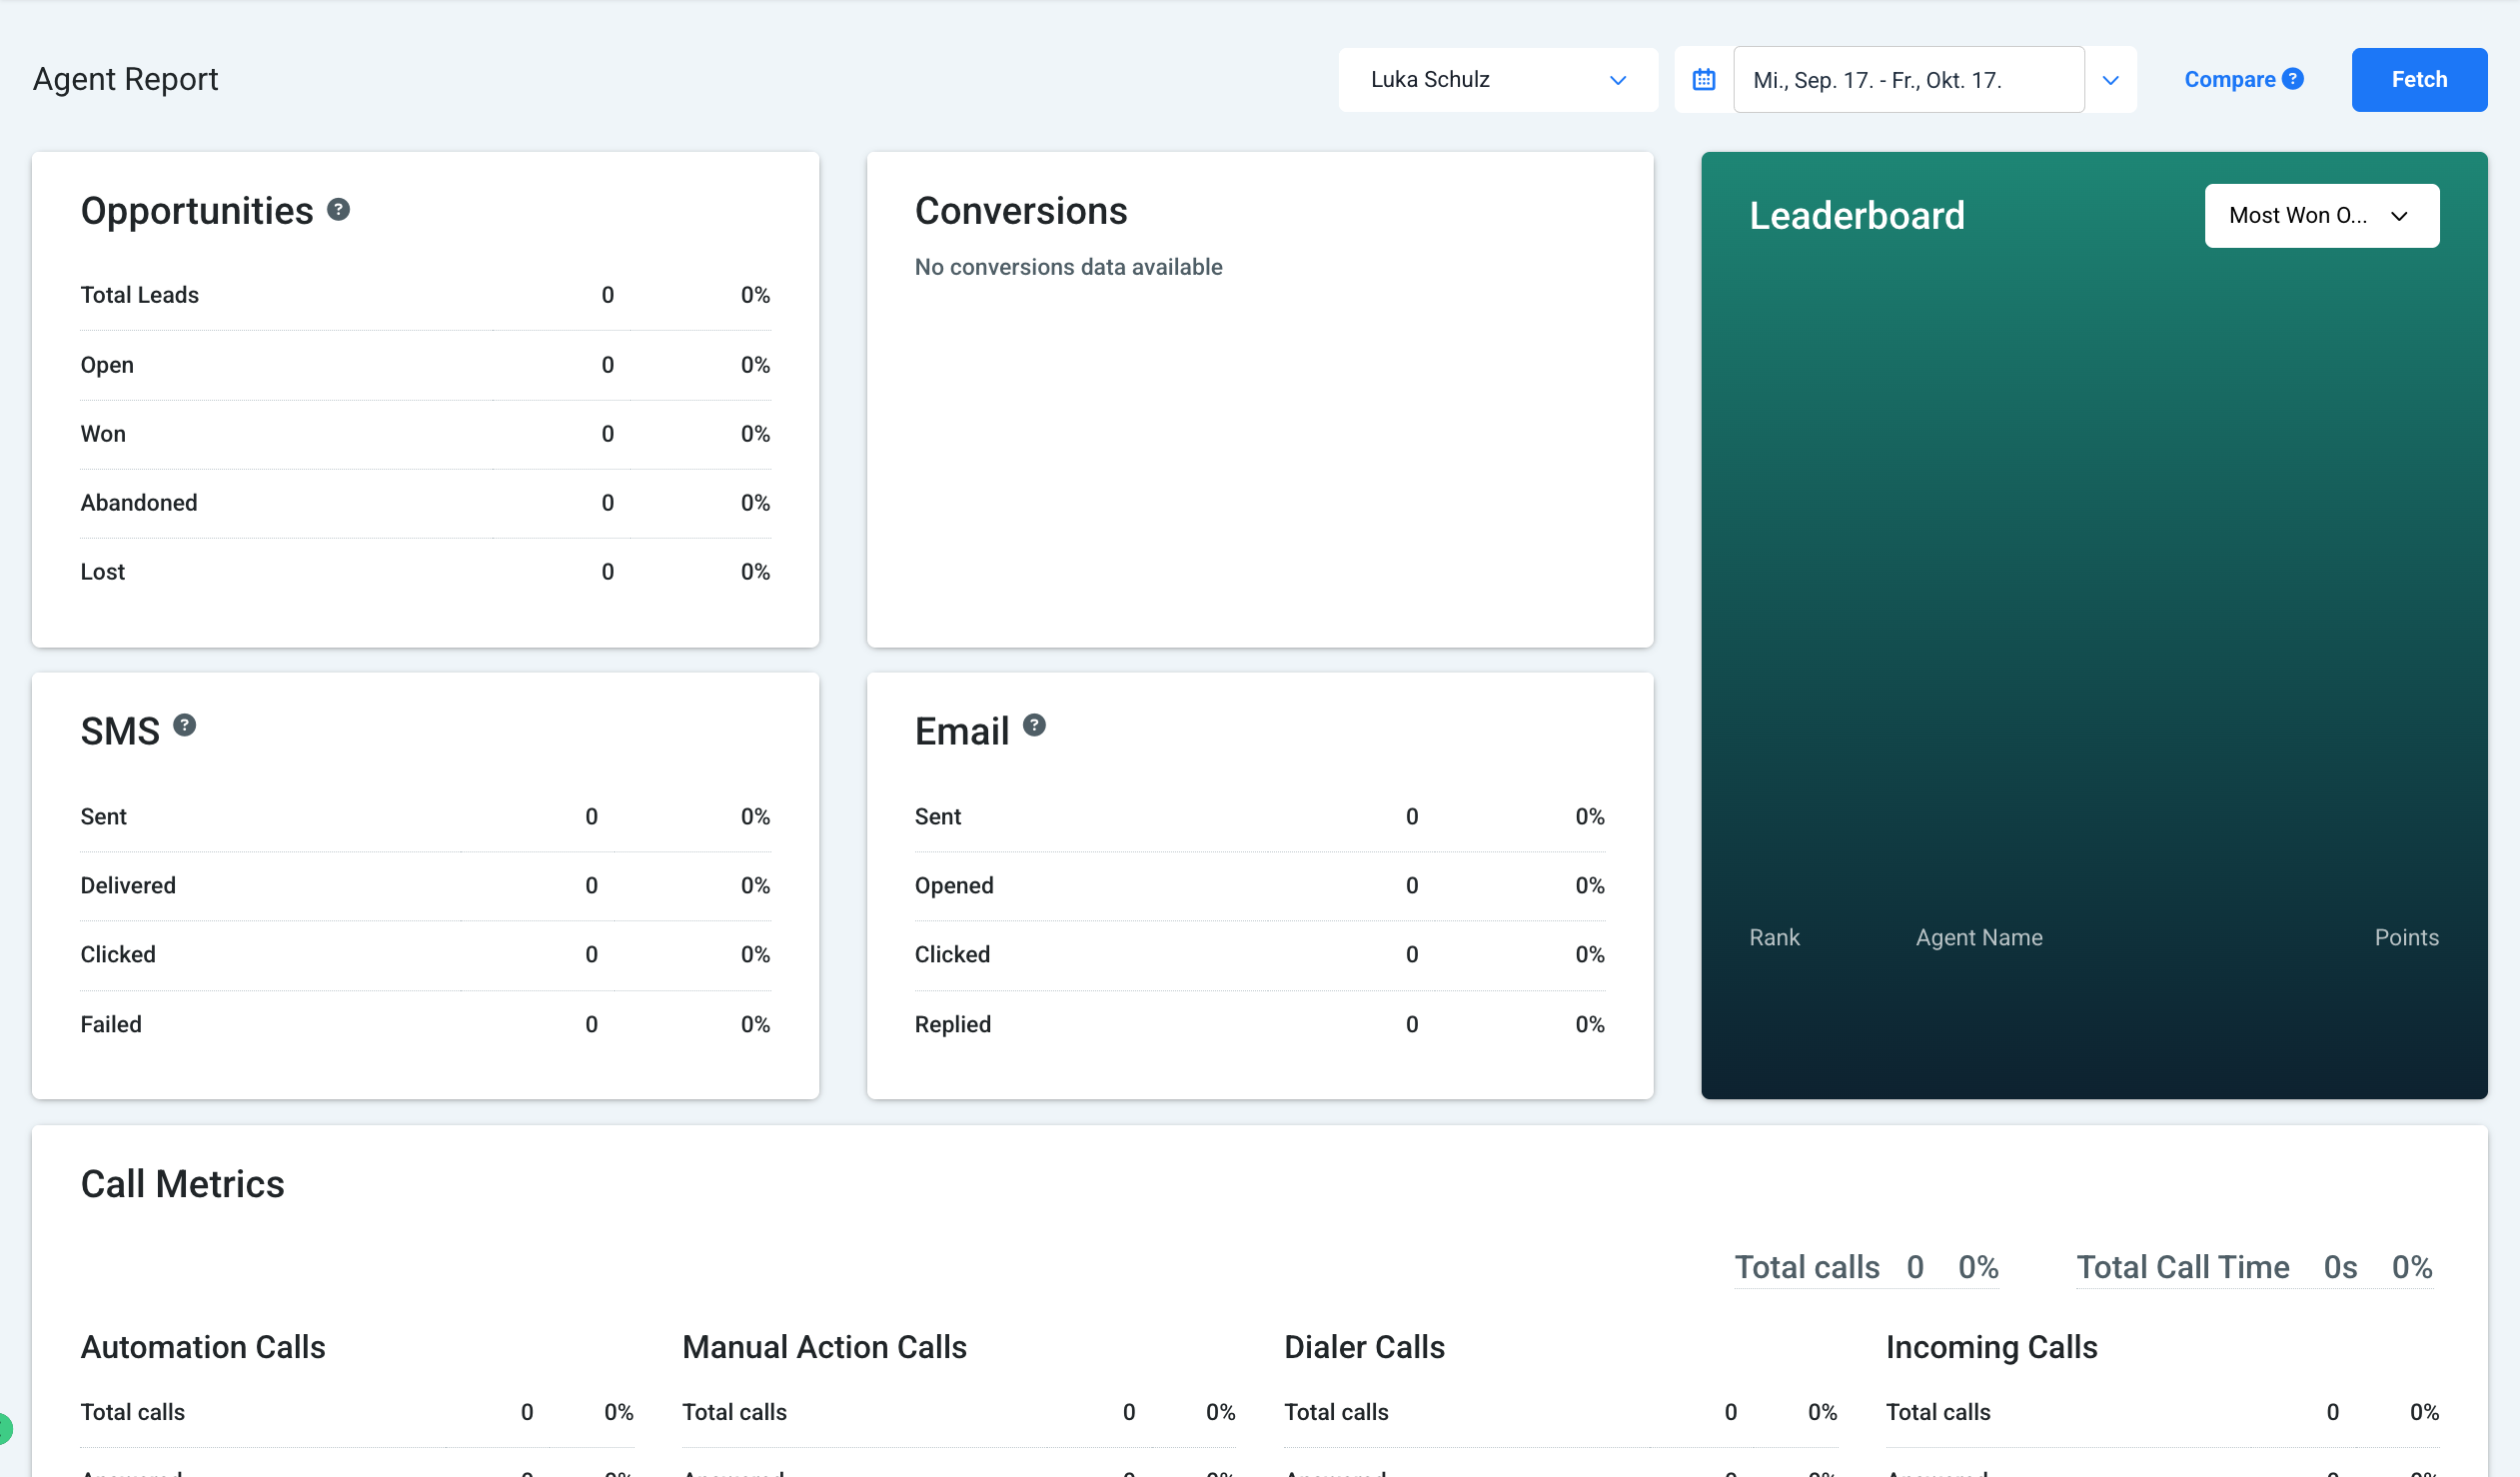Click the Opportunities help question-mark icon
2520x1477 pixels.
339,209
